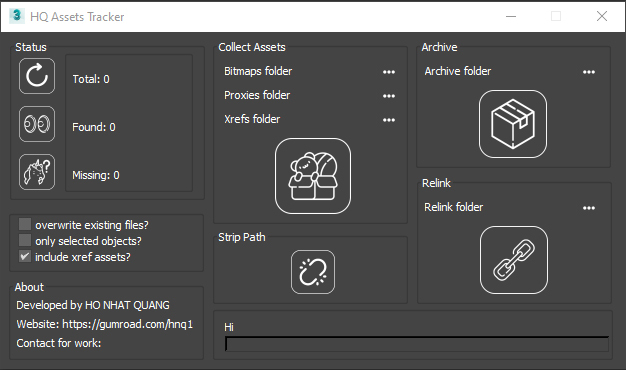The height and width of the screenshot is (370, 626).
Task: Click the eyes icon for found assets
Action: coord(37,124)
